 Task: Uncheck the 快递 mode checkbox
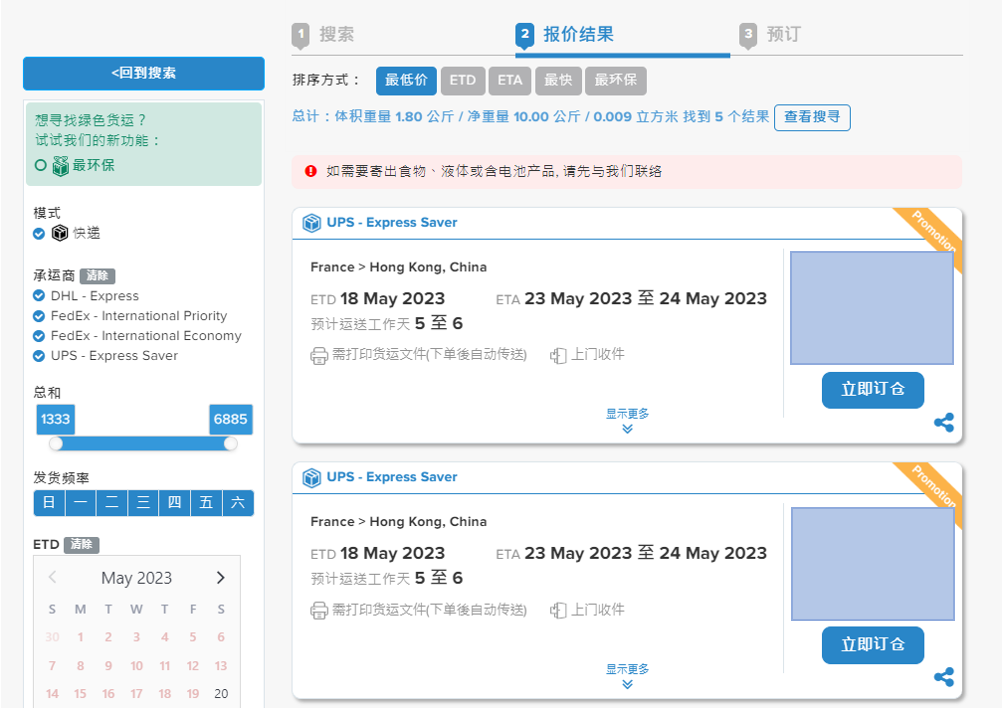[39, 233]
